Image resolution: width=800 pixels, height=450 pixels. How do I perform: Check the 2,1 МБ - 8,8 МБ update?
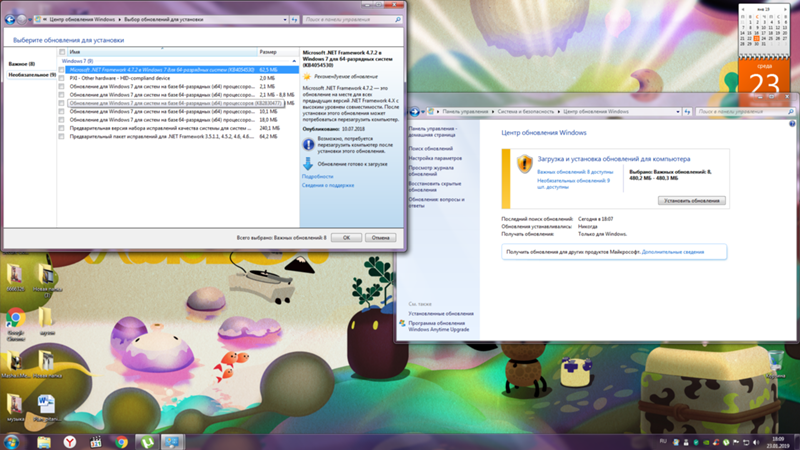point(62,95)
